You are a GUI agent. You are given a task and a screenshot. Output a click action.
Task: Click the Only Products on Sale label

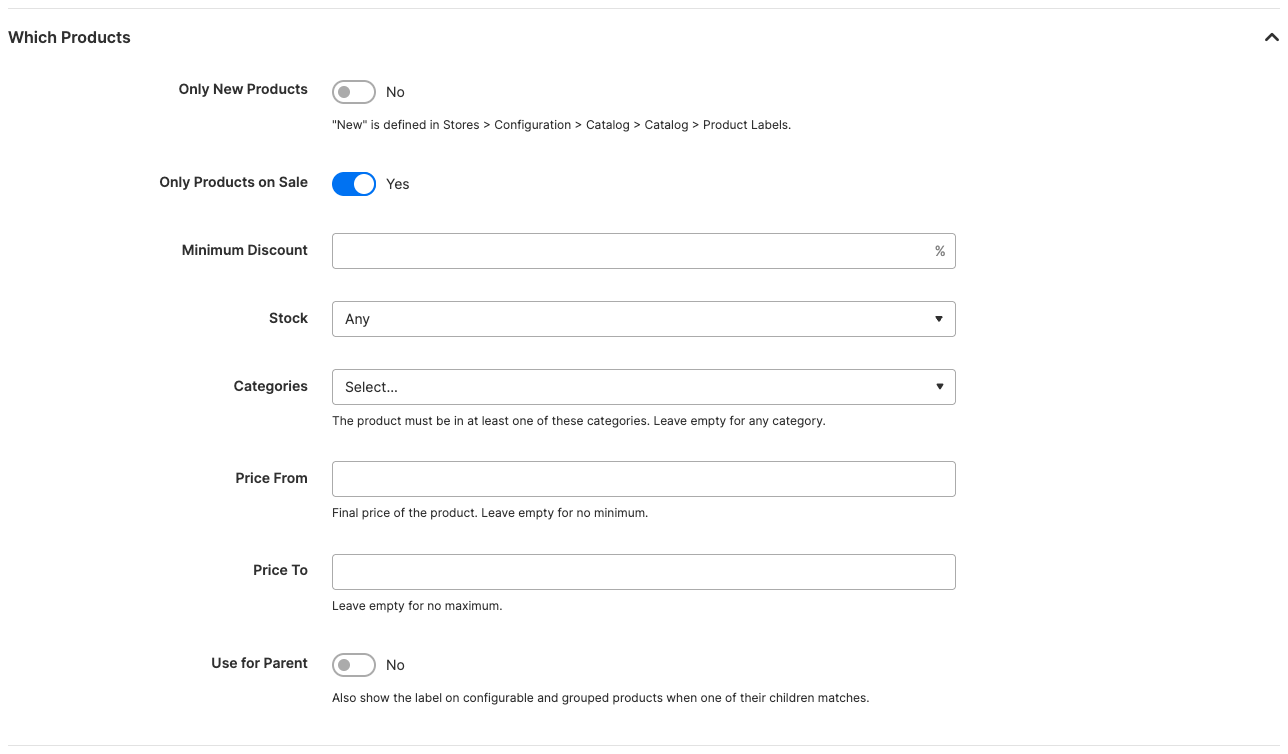point(234,182)
